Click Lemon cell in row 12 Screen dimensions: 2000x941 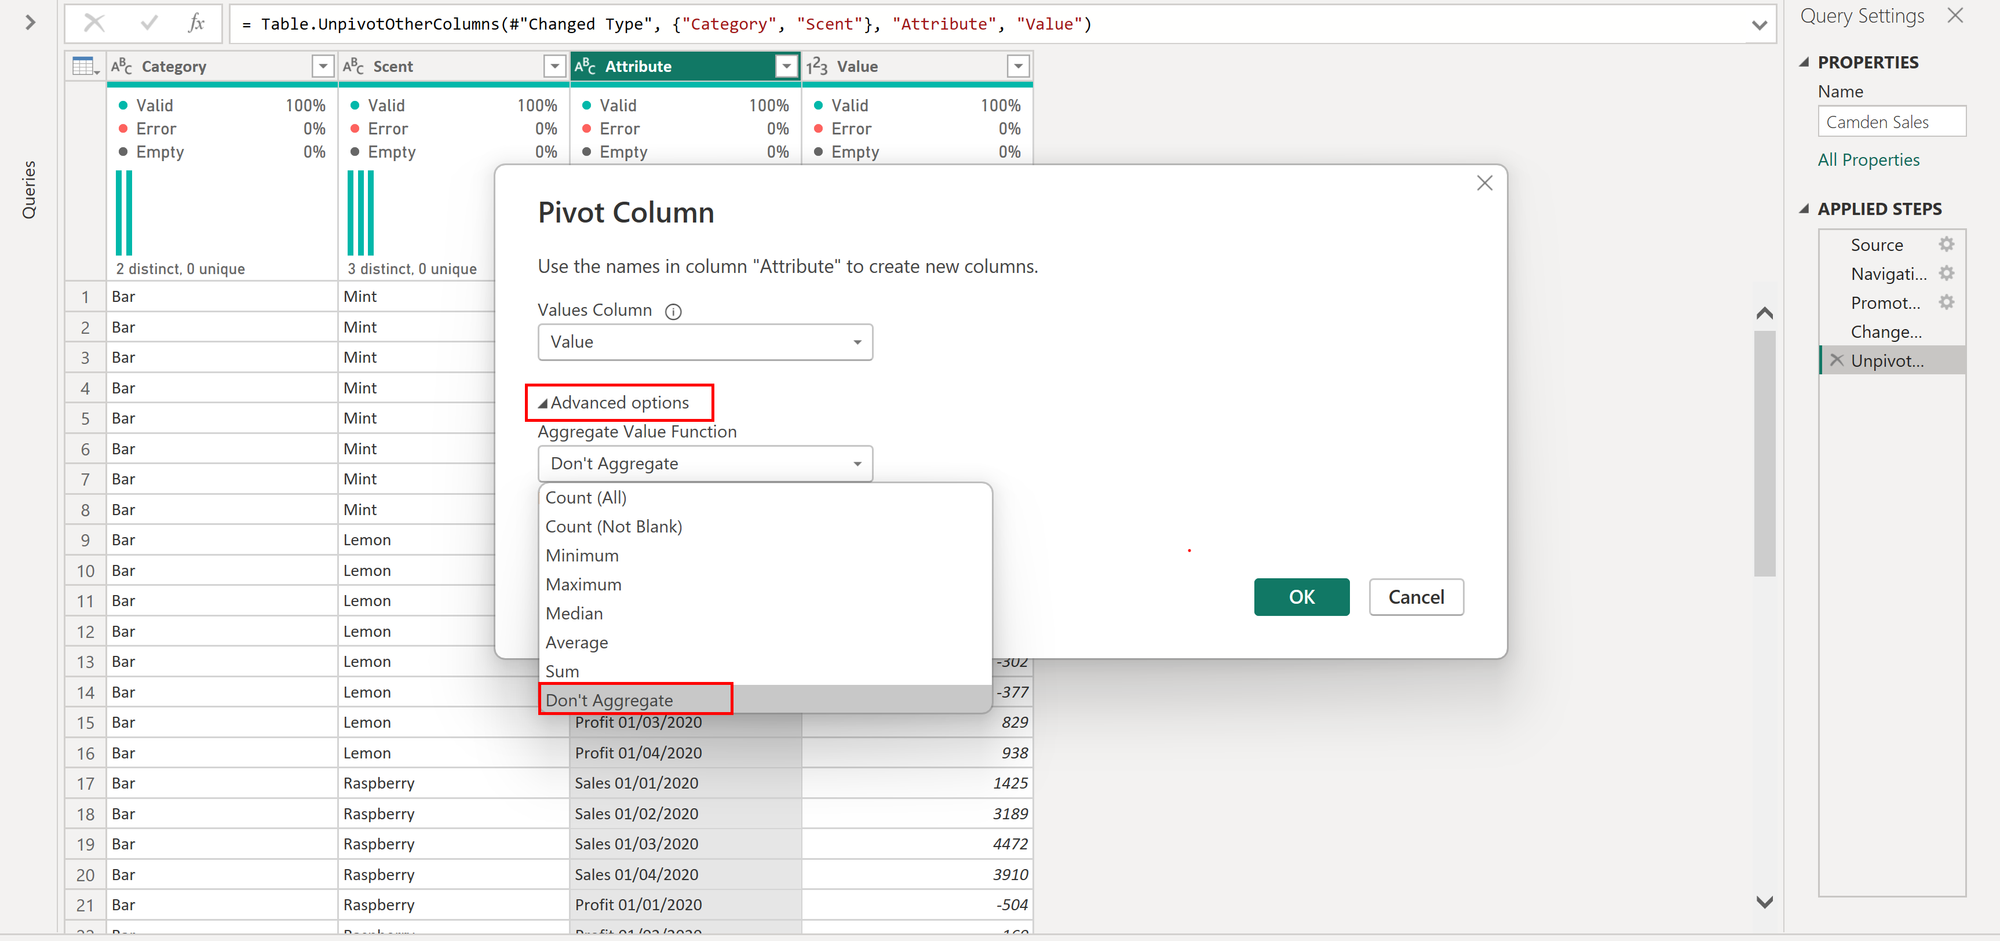417,632
